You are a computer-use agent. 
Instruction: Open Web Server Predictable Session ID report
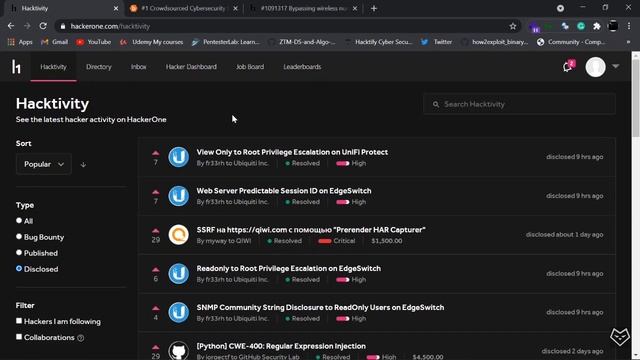(284, 191)
